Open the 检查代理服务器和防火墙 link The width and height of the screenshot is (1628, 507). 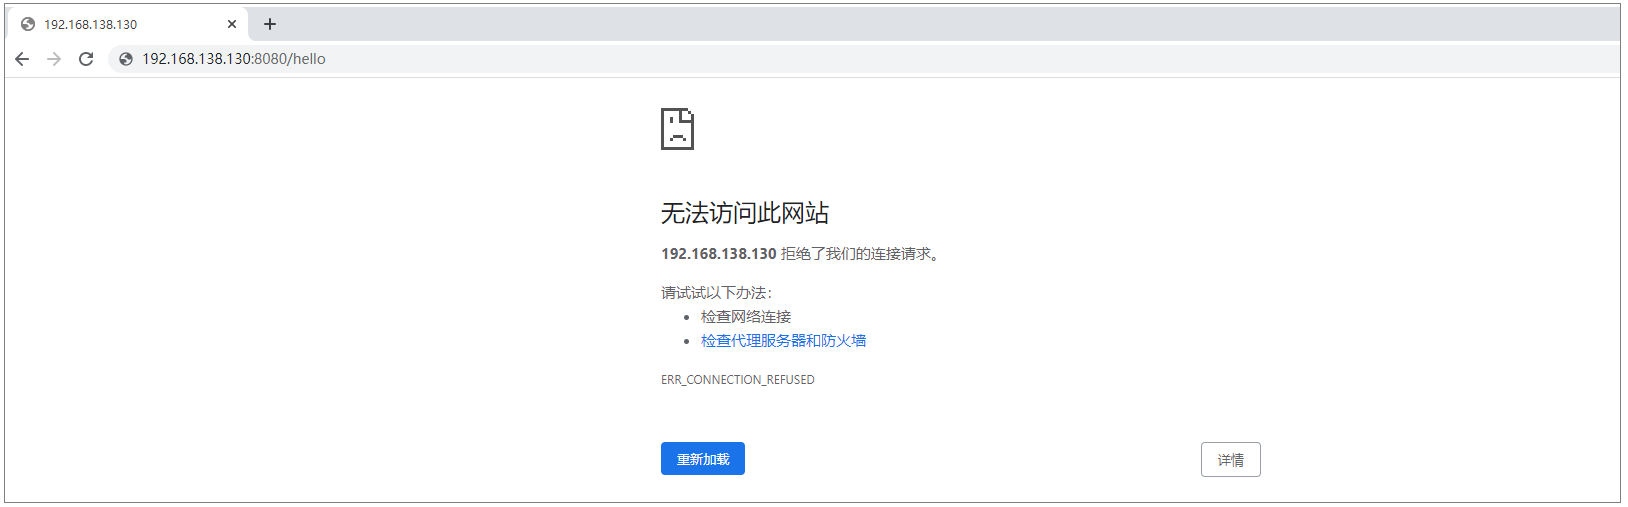pyautogui.click(x=783, y=341)
